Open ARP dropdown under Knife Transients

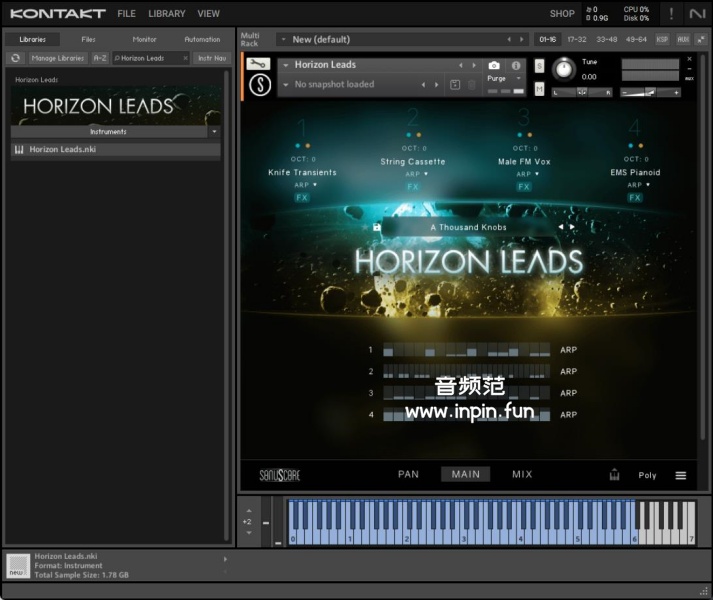(x=306, y=185)
